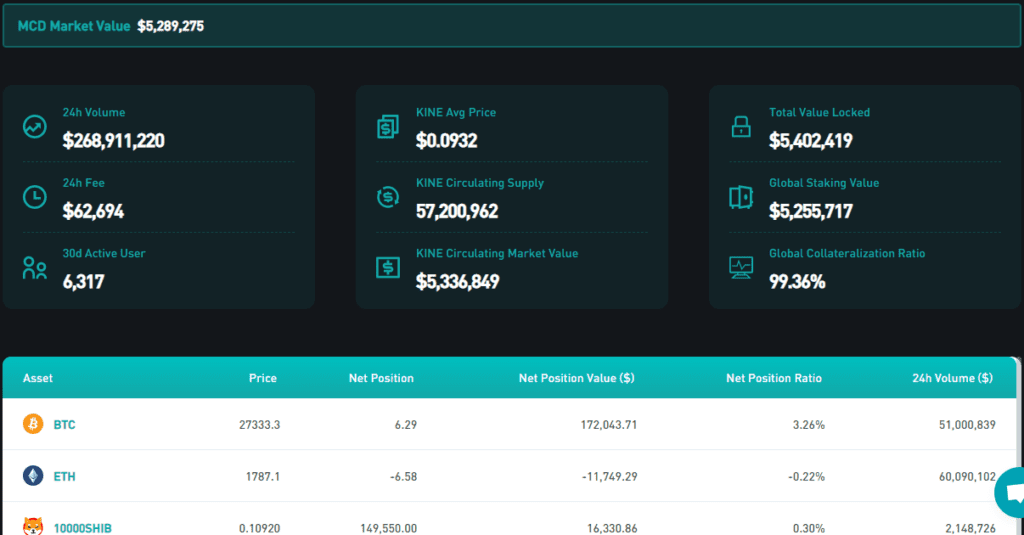Screen dimensions: 1024x535
Task: Open the 10000SHIB asset link
Action: [82, 528]
